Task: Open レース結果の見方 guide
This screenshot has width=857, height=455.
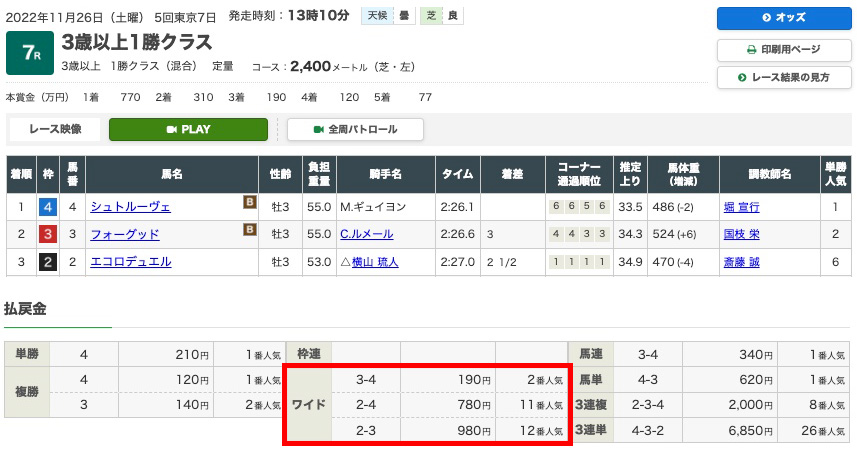Action: click(783, 77)
